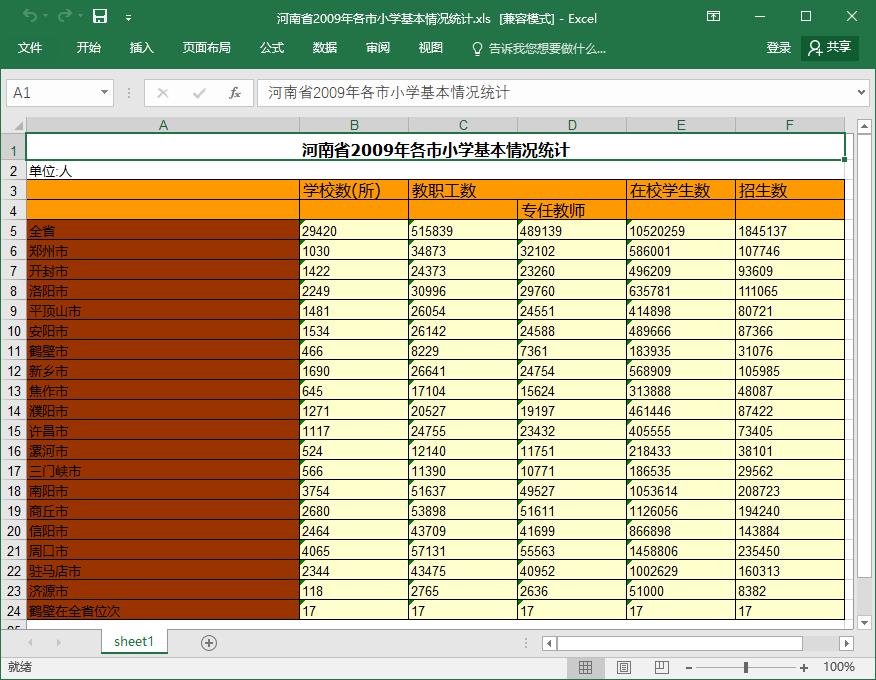Screen dimensions: 876x680
Task: Click the Select All corner triangle
Action: tap(18, 125)
